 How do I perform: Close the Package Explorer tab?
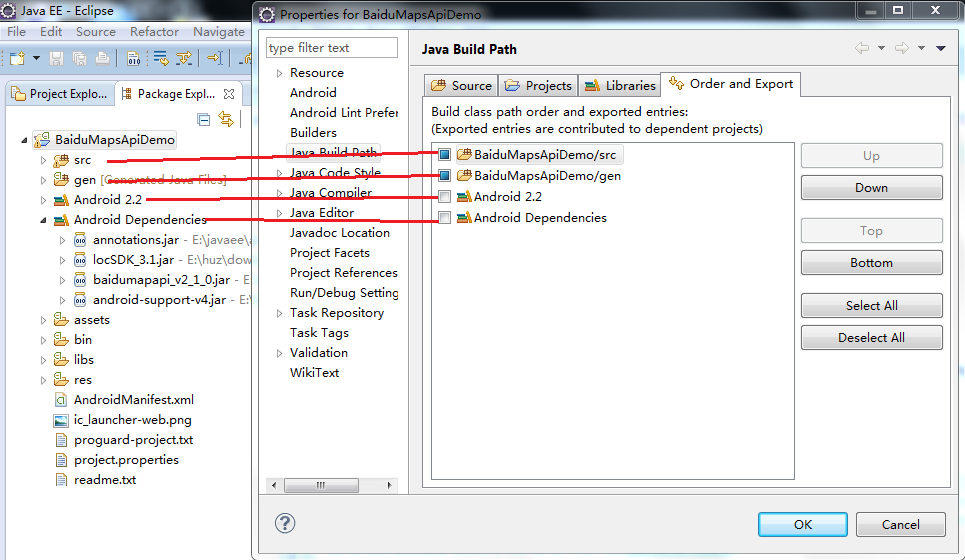(229, 94)
